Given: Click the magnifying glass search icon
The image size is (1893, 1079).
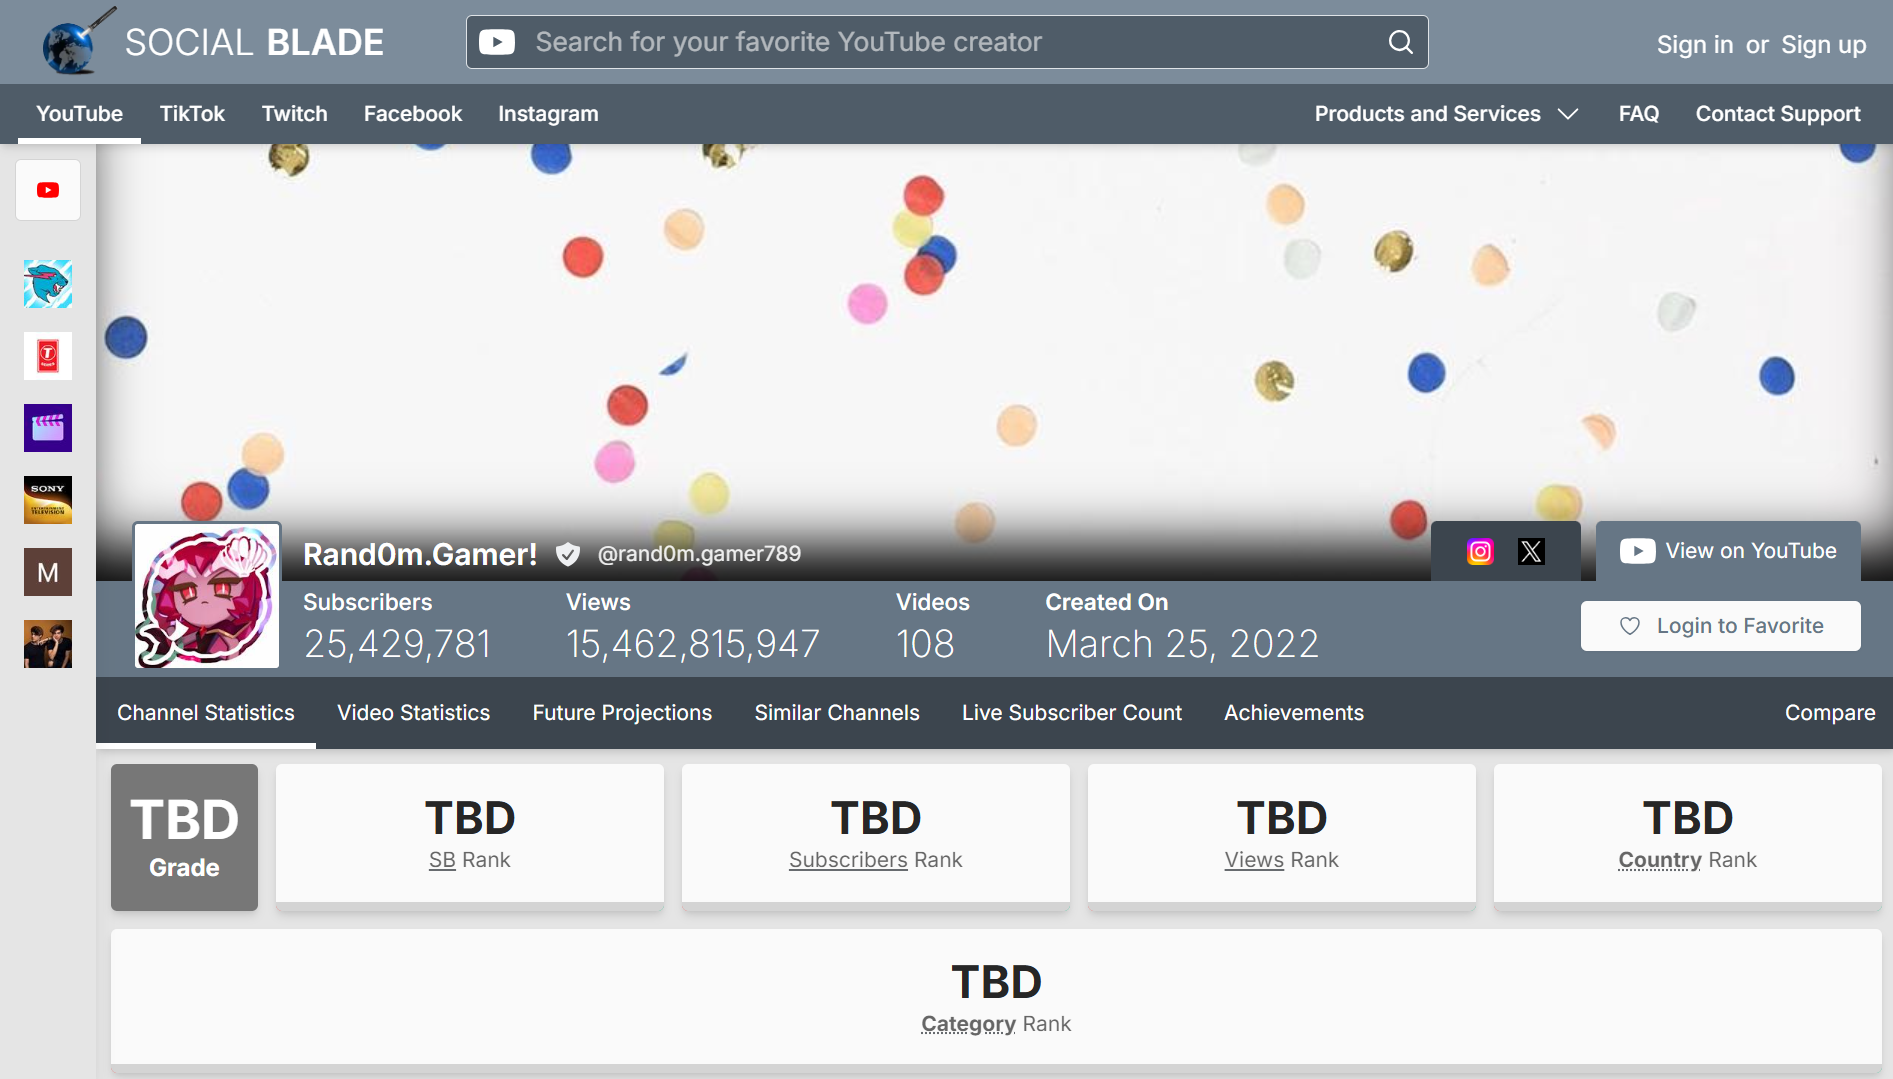Looking at the screenshot, I should pos(1401,42).
